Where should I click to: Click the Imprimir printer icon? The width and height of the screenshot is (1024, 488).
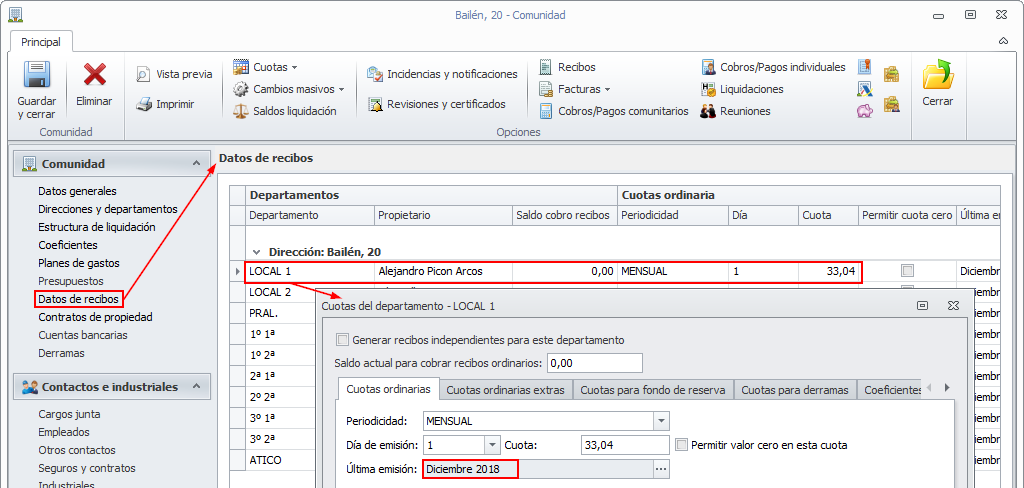(144, 104)
